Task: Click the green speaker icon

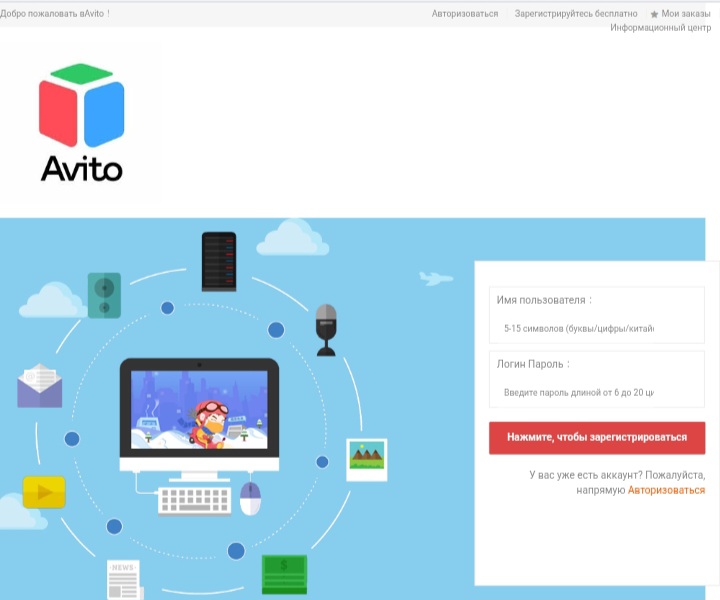Action: click(x=104, y=294)
